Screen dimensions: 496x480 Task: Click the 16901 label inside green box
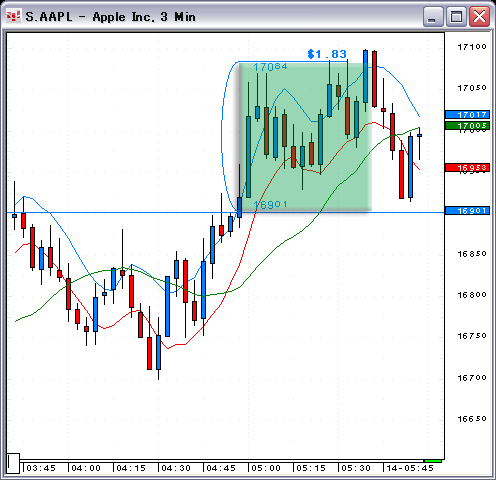click(270, 204)
